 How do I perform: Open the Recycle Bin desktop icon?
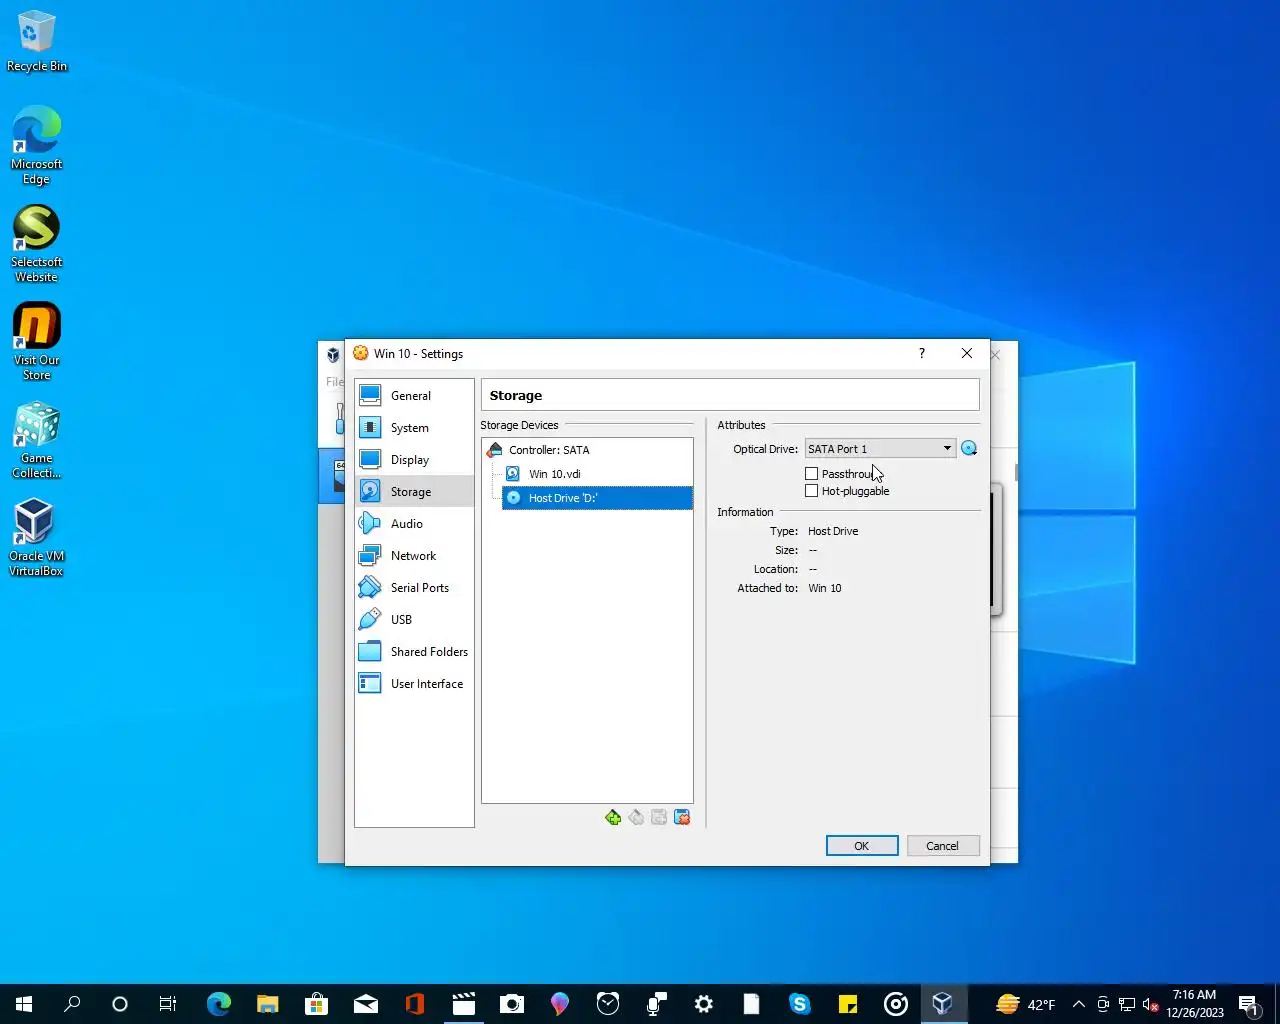click(x=37, y=42)
